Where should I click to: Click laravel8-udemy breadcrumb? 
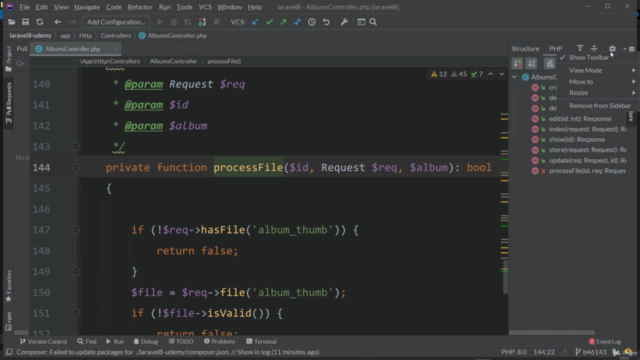[x=31, y=36]
